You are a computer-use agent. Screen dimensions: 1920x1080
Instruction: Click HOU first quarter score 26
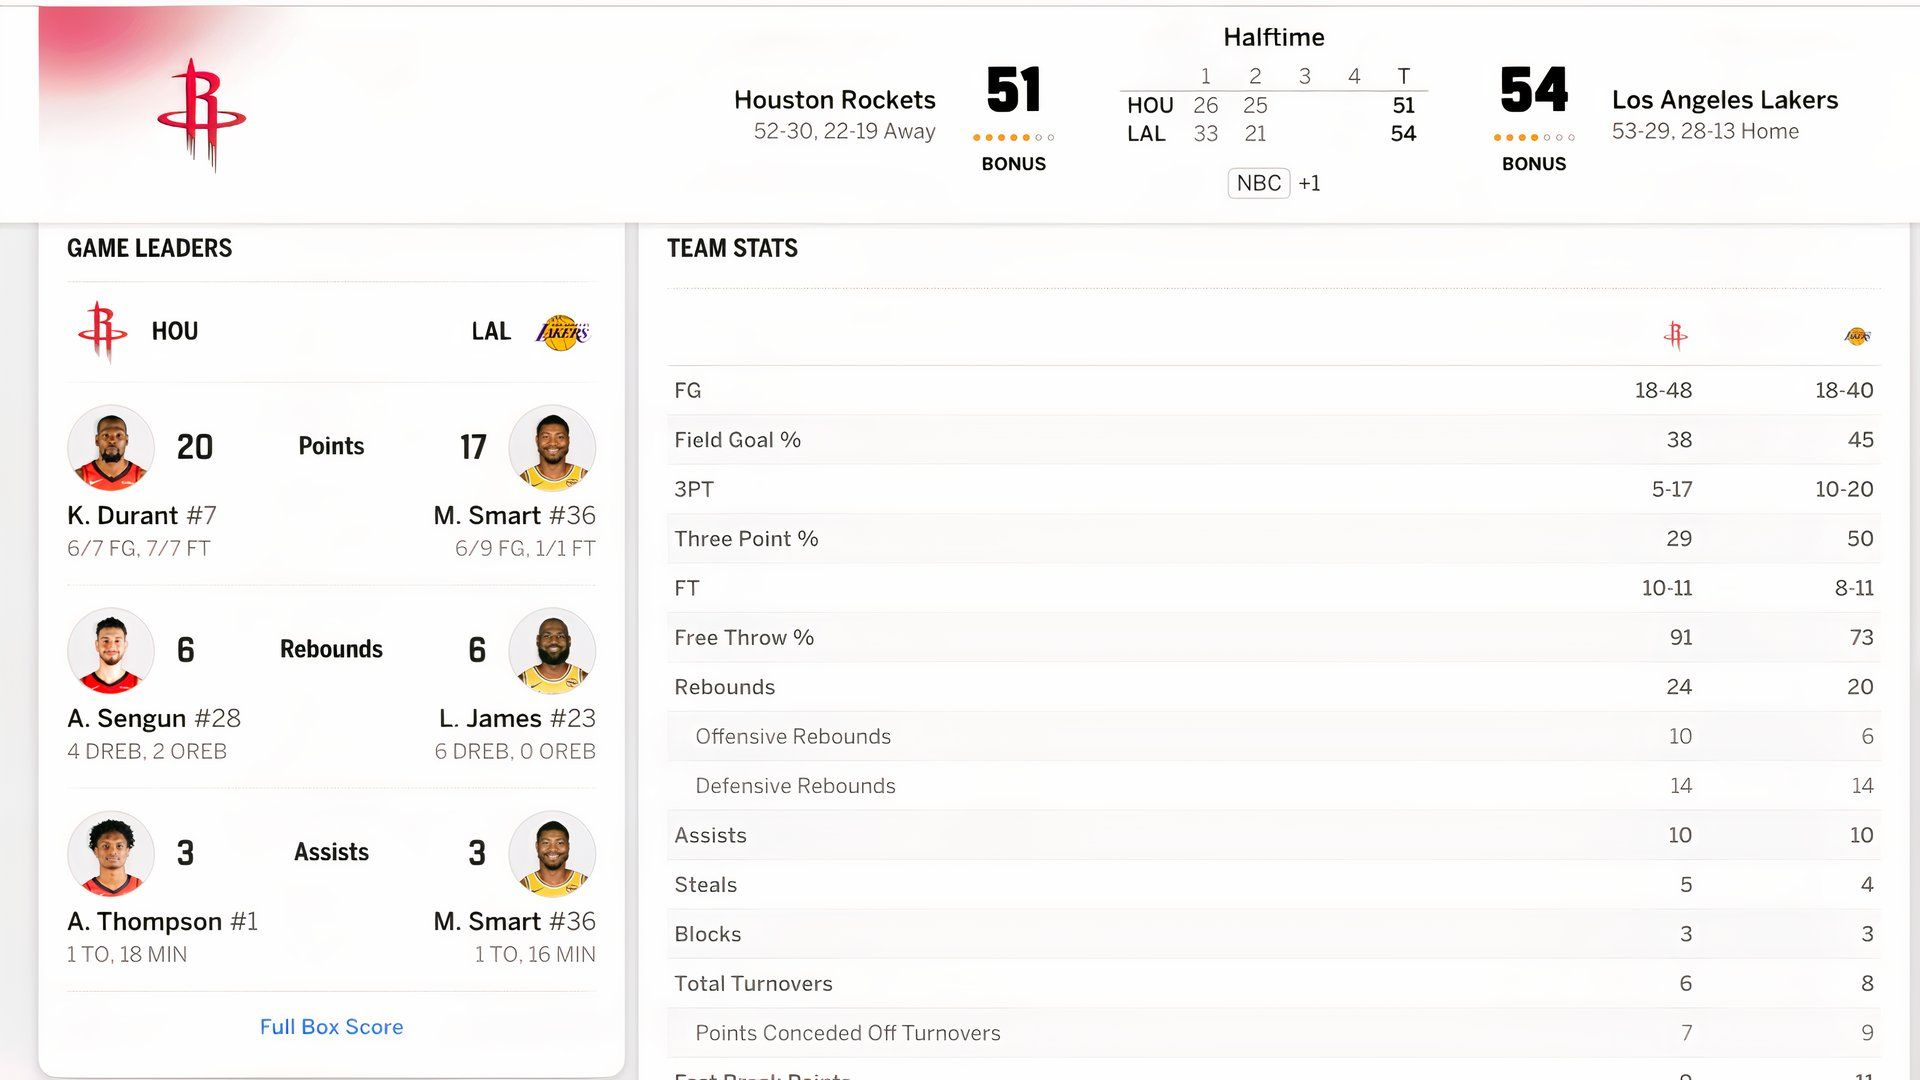tap(1205, 105)
